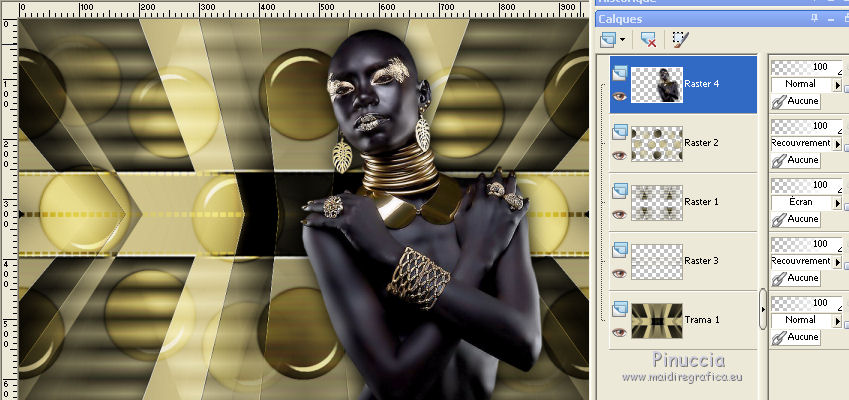Select the Raster 4 layer name
The width and height of the screenshot is (849, 400).
coord(701,84)
